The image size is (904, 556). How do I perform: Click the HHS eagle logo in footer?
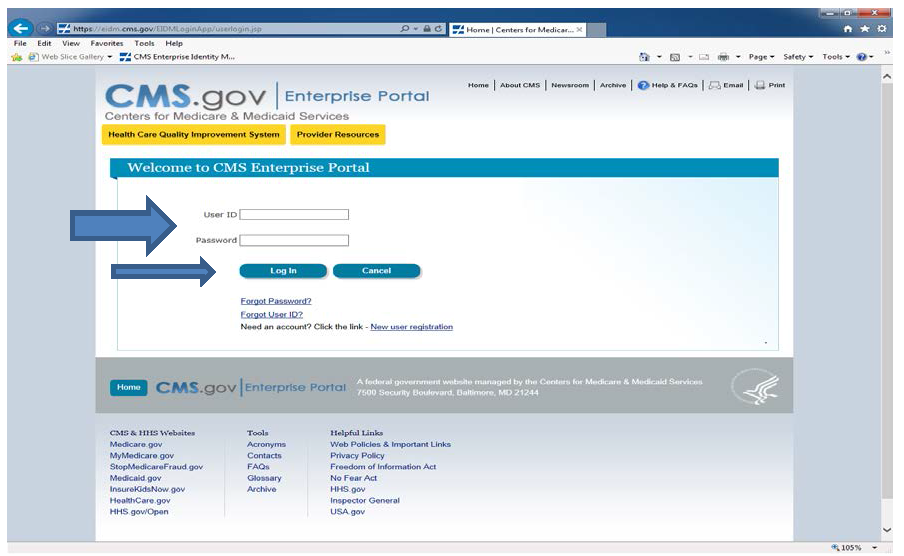click(756, 387)
